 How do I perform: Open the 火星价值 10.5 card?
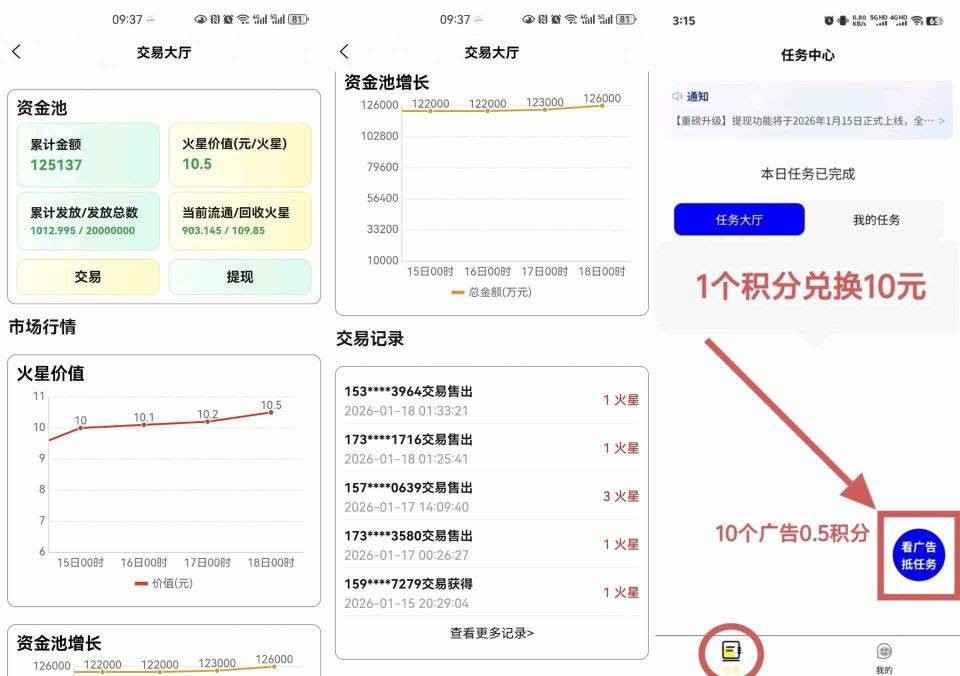pyautogui.click(x=240, y=155)
